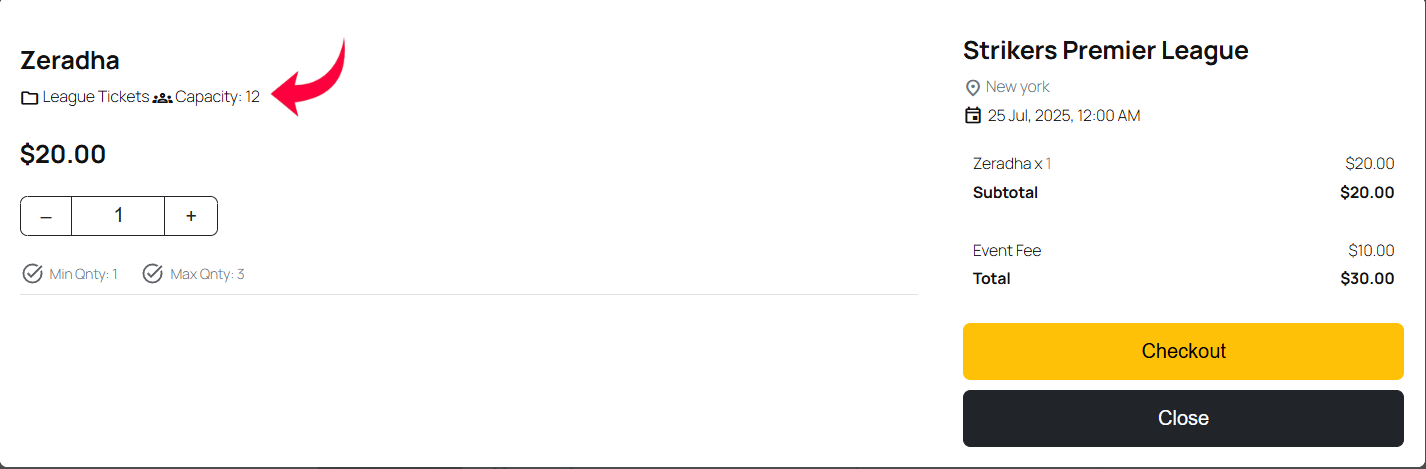Image resolution: width=1426 pixels, height=469 pixels.
Task: Click the New york location text
Action: pos(1018,87)
